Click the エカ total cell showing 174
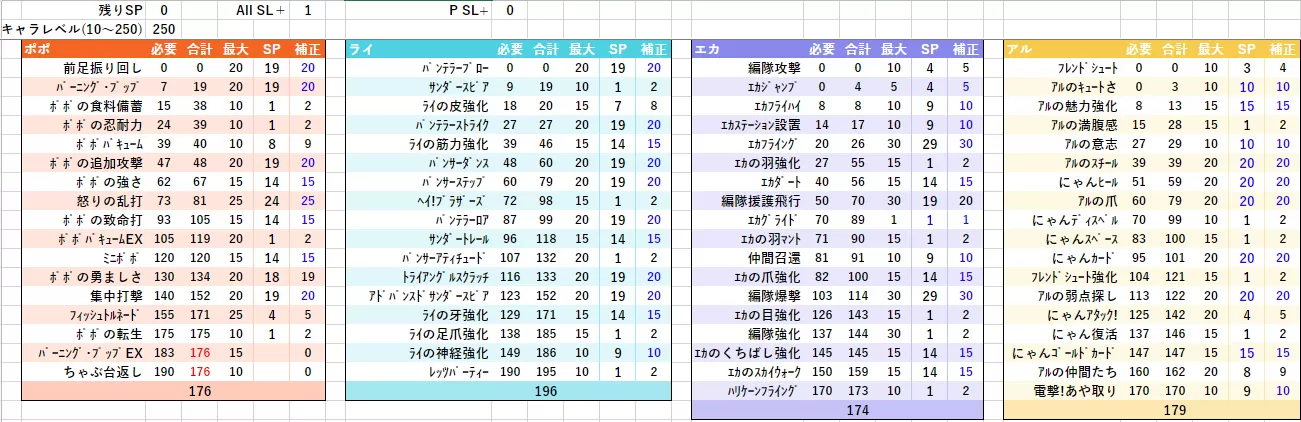 pyautogui.click(x=858, y=410)
